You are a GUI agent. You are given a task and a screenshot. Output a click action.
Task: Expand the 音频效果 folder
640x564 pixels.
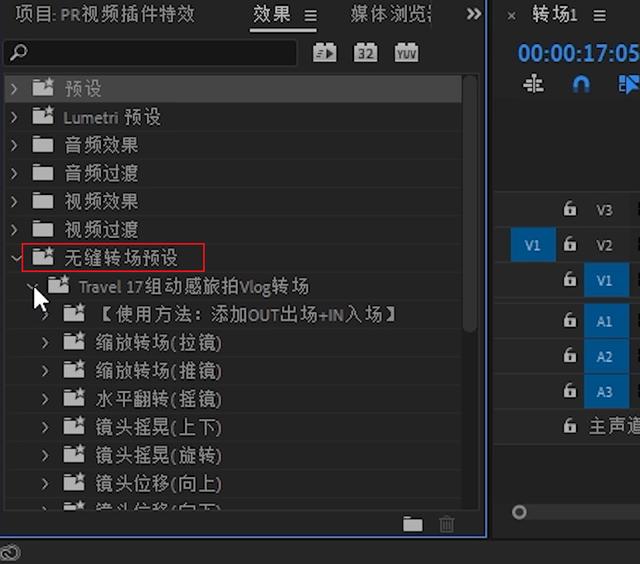14,145
